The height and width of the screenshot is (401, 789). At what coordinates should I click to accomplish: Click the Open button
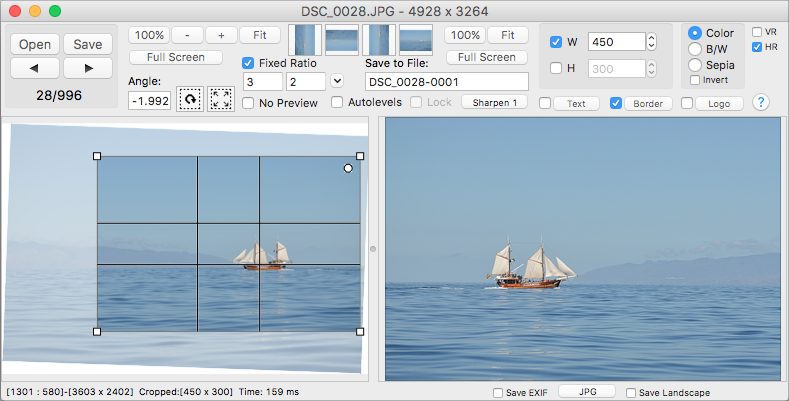coord(35,44)
